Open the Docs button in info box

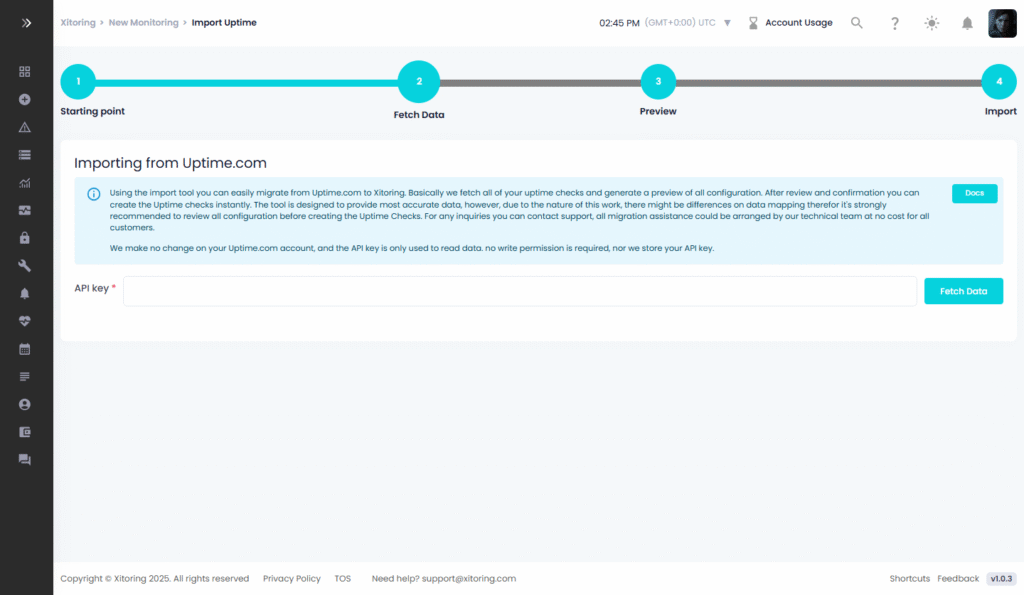[974, 193]
